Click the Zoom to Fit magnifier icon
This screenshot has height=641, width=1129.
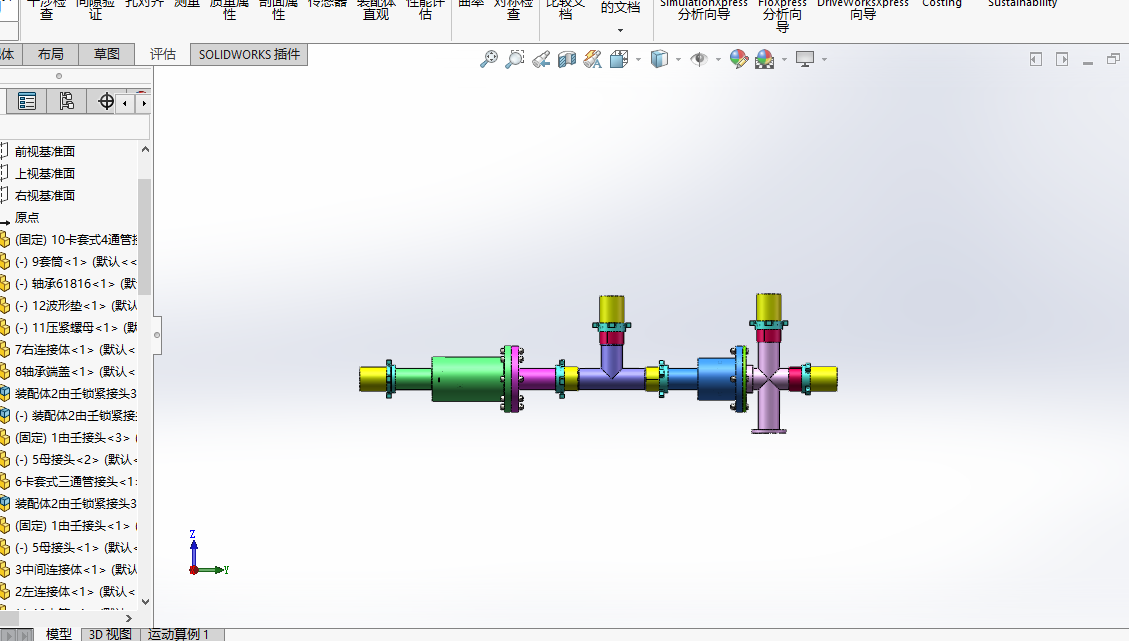pyautogui.click(x=489, y=59)
